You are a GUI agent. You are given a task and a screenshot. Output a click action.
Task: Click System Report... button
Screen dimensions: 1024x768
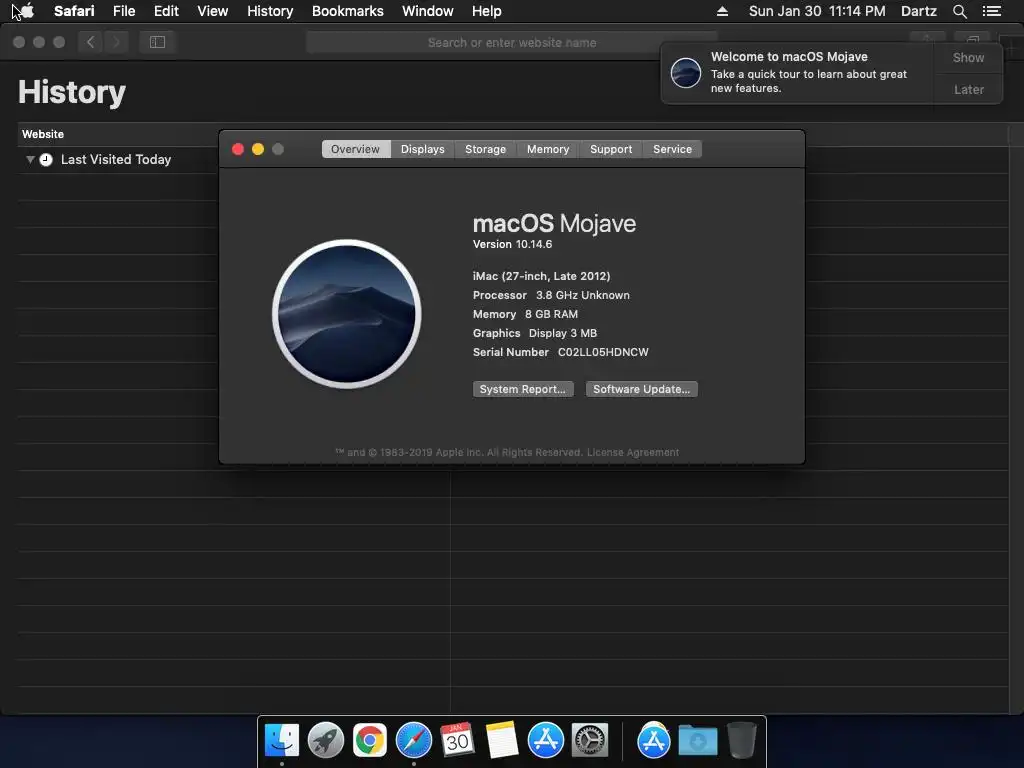523,389
